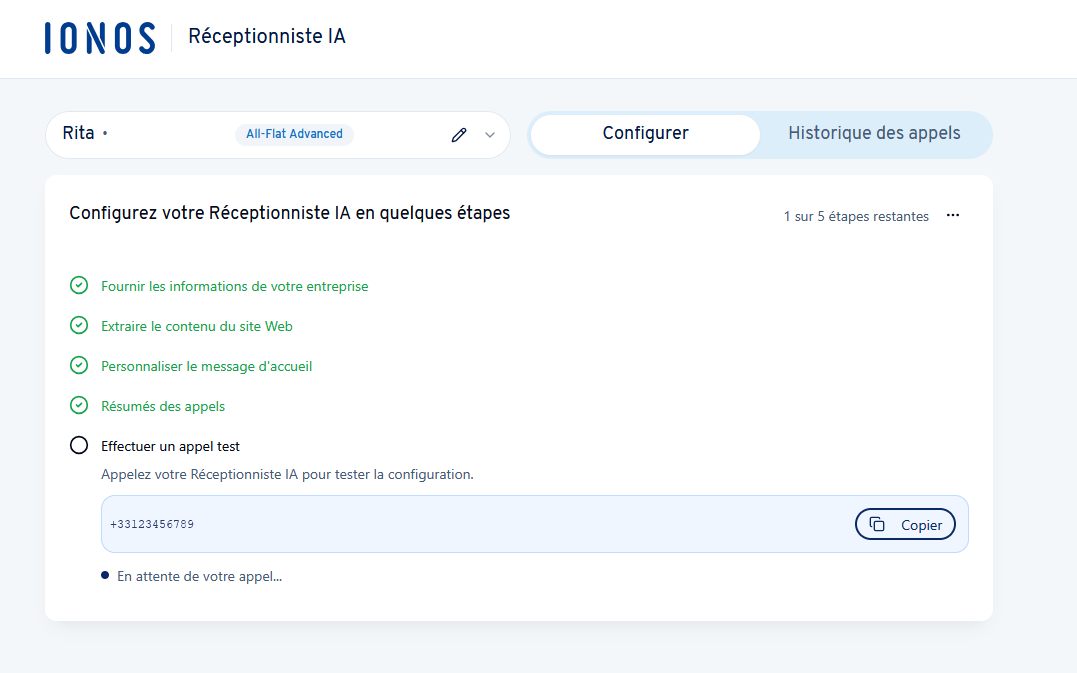1077x673 pixels.
Task: Click the Réceptionniste IA header title
Action: coord(266,37)
